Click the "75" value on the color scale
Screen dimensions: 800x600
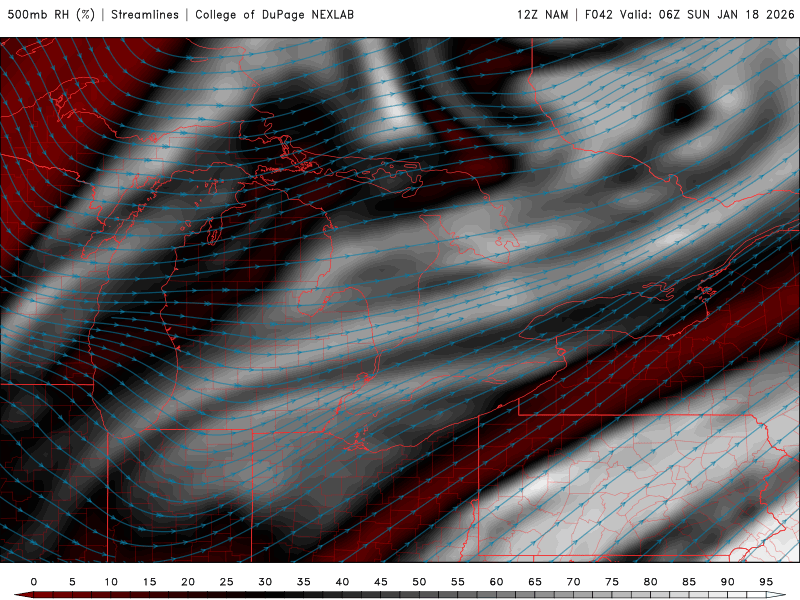(612, 582)
